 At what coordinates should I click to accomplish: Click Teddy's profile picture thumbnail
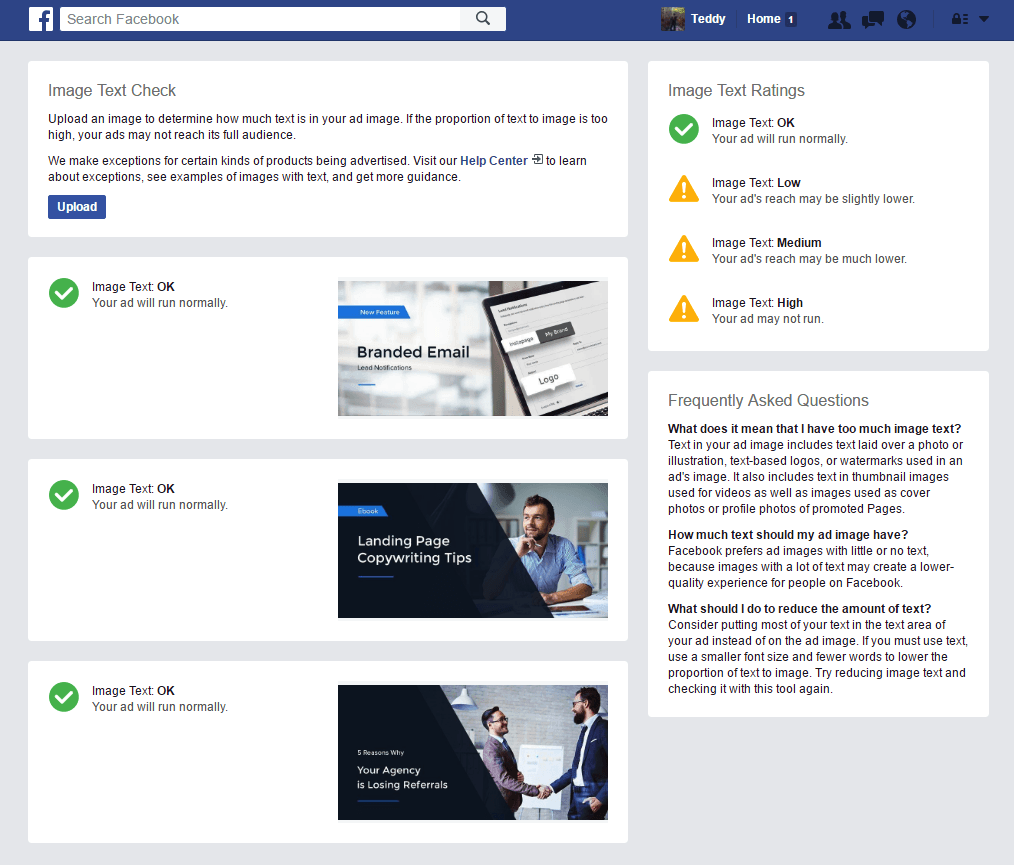[671, 19]
